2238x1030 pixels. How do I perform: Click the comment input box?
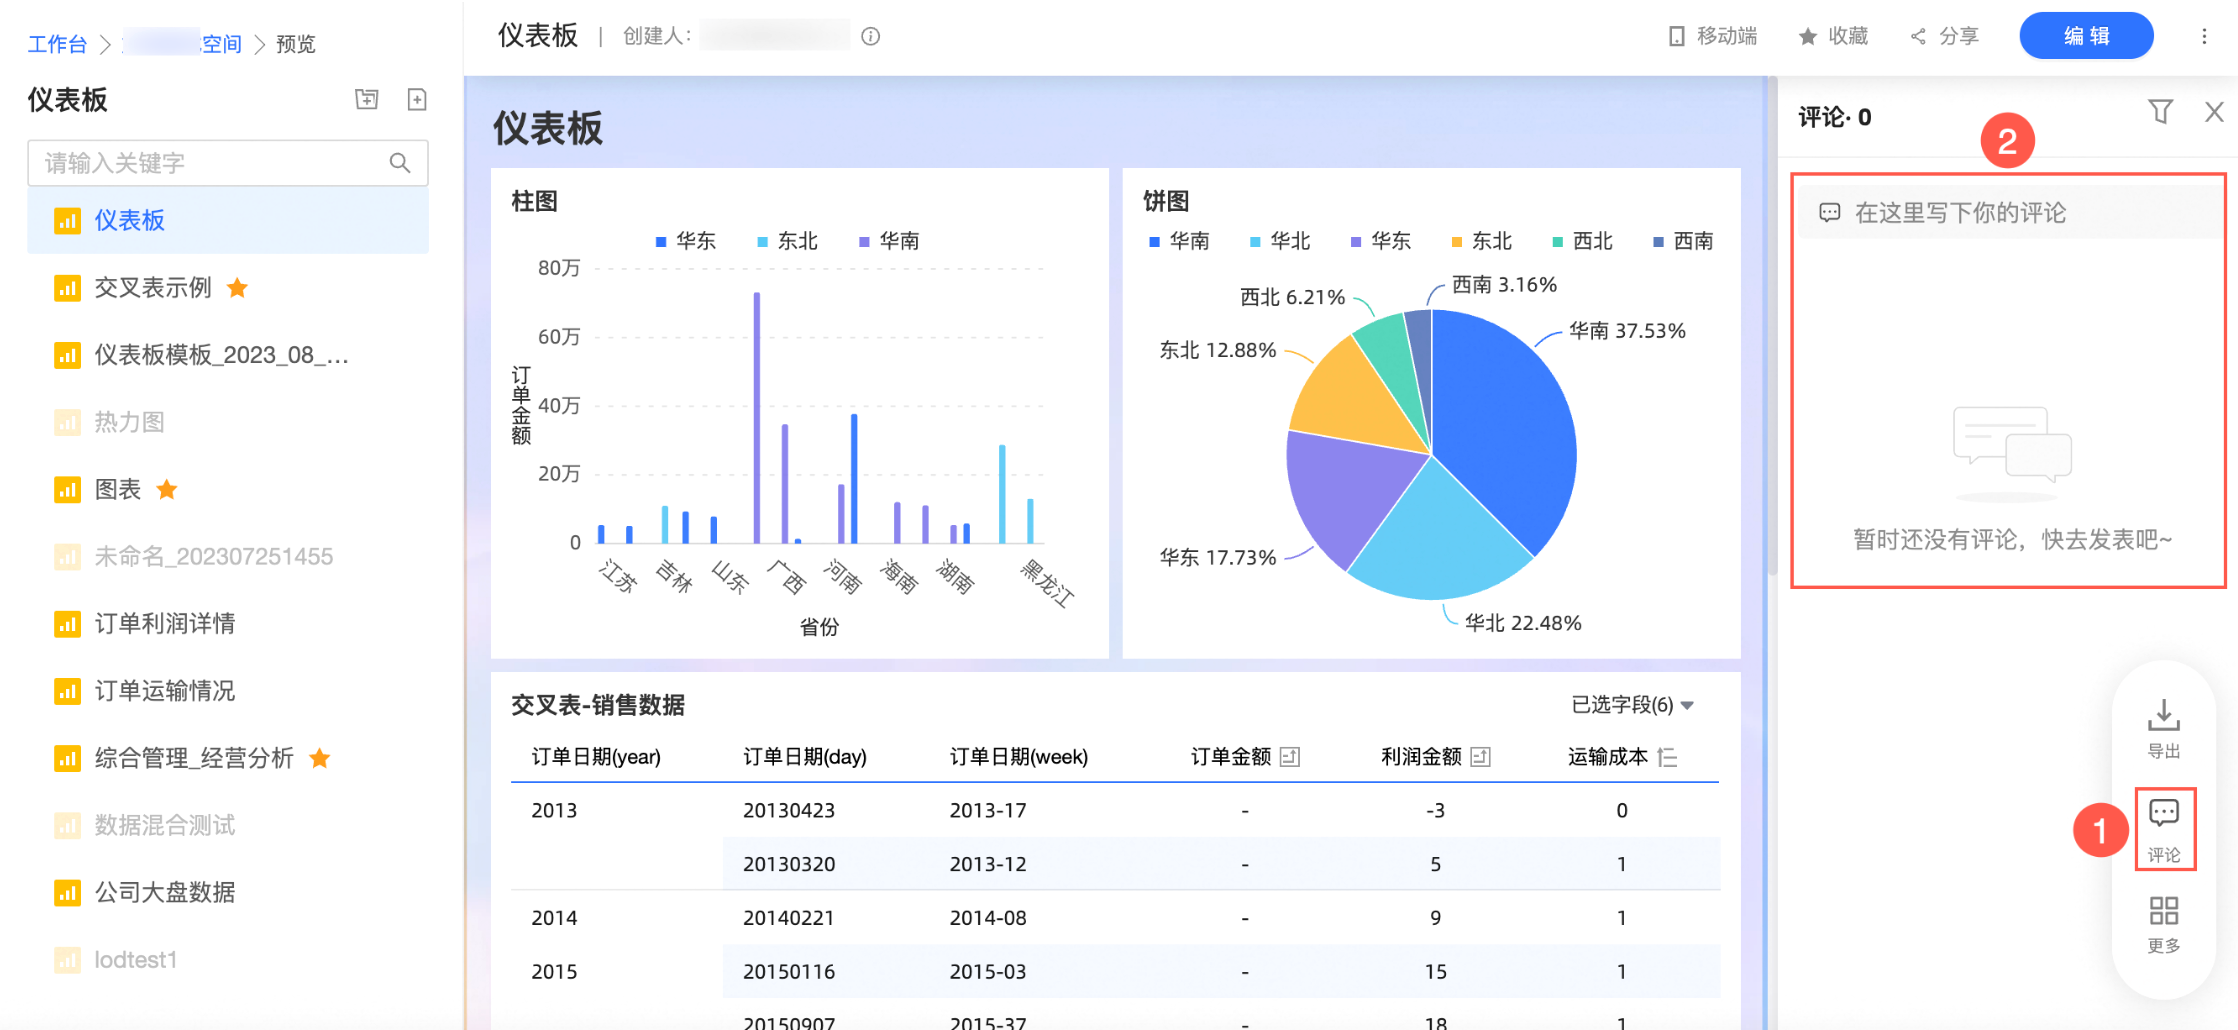2008,213
